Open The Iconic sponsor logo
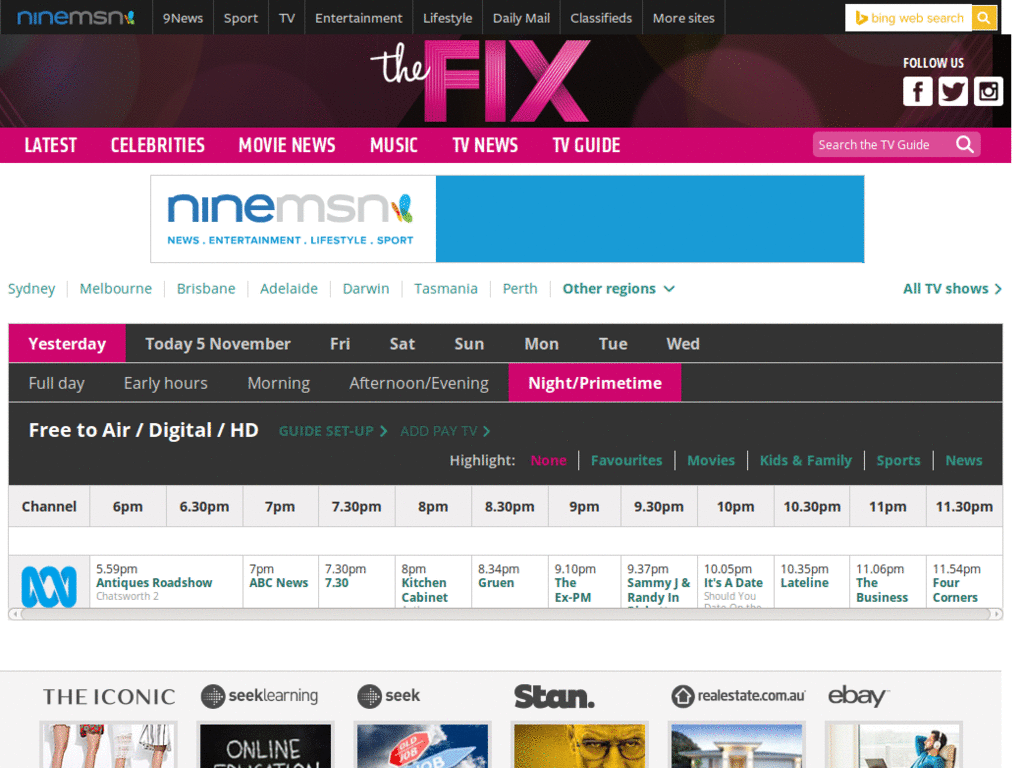The height and width of the screenshot is (768, 1024). point(109,697)
